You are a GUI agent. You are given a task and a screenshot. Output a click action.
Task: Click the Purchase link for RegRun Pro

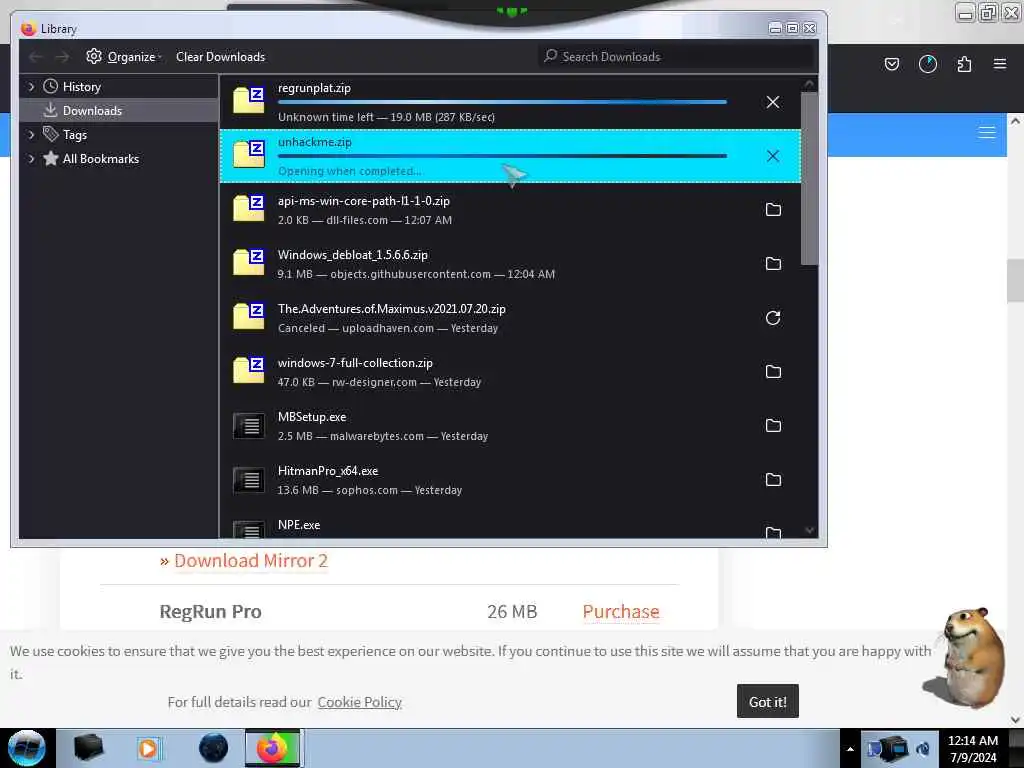click(621, 612)
